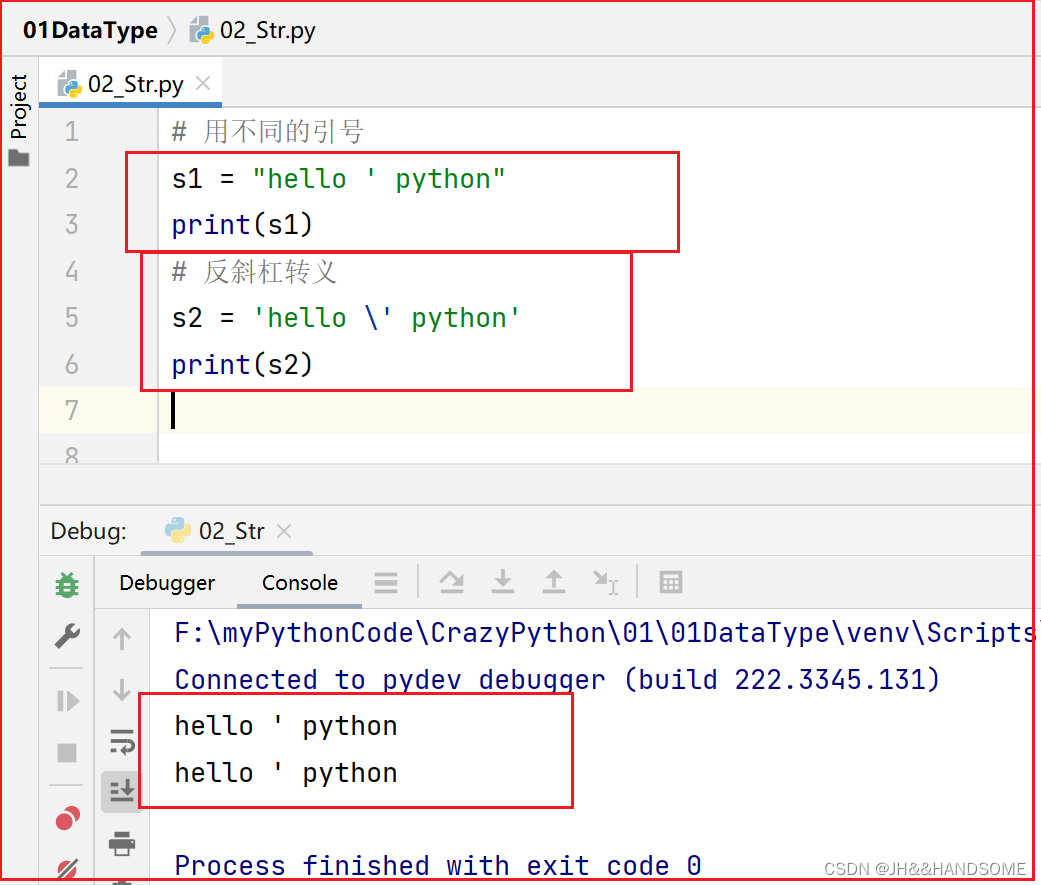Screen dimensions: 1041x885
Task: Click Step Into icon in debug toolbar
Action: pyautogui.click(x=503, y=582)
